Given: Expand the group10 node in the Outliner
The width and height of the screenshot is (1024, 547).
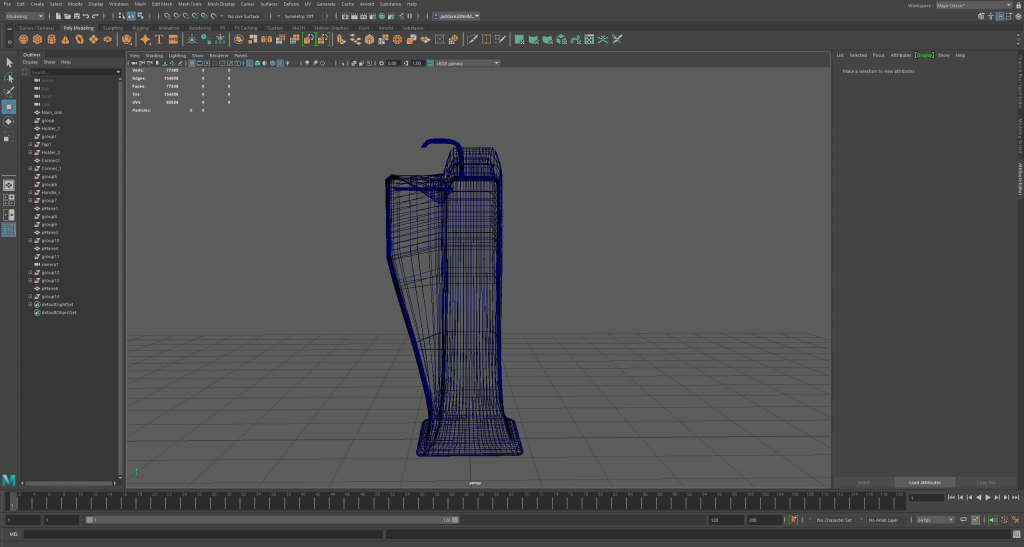Looking at the screenshot, I should [x=31, y=240].
